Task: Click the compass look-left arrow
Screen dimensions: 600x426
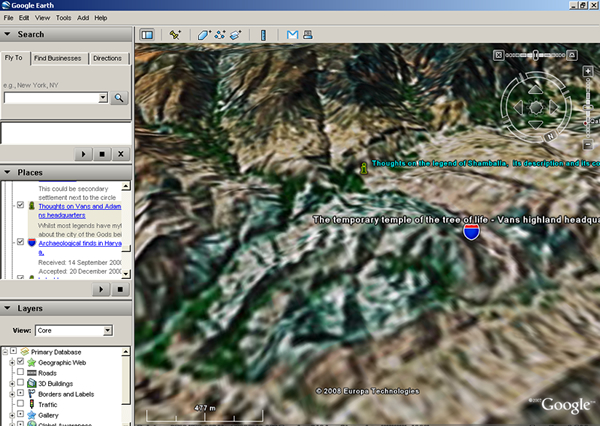Action: (x=518, y=108)
